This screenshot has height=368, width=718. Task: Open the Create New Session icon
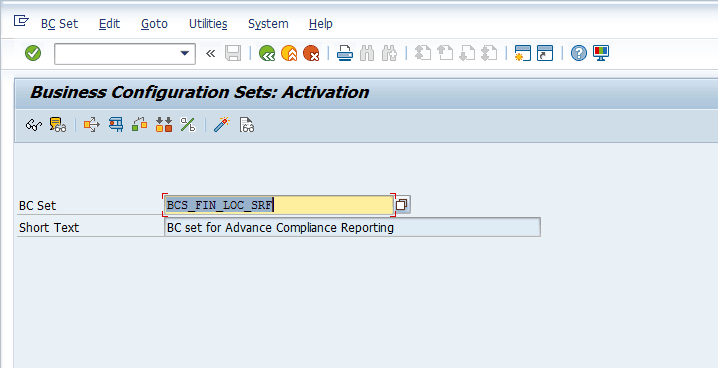522,54
